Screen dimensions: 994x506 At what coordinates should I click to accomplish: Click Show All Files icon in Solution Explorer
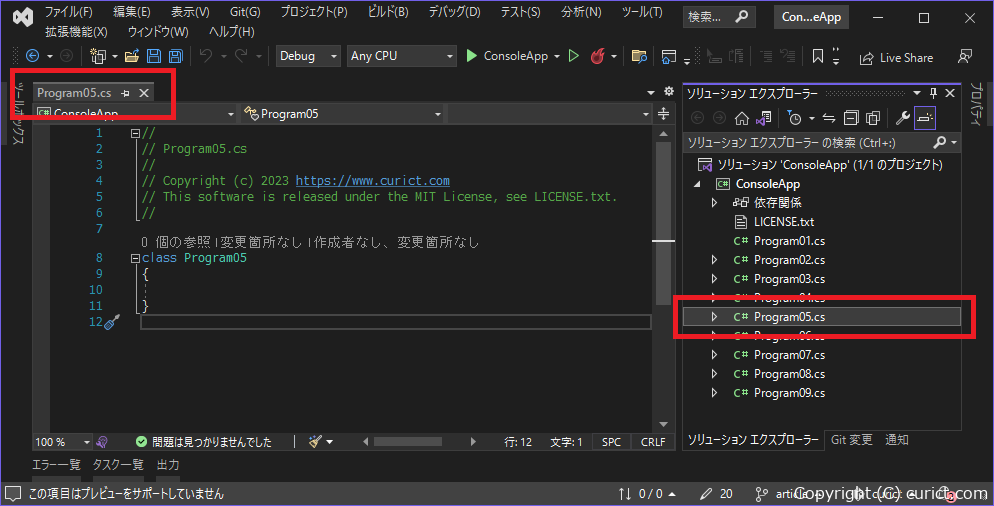tap(873, 118)
